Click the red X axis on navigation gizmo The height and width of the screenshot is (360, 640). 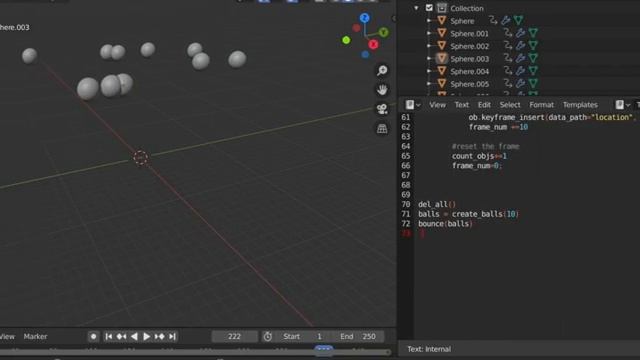(x=373, y=44)
